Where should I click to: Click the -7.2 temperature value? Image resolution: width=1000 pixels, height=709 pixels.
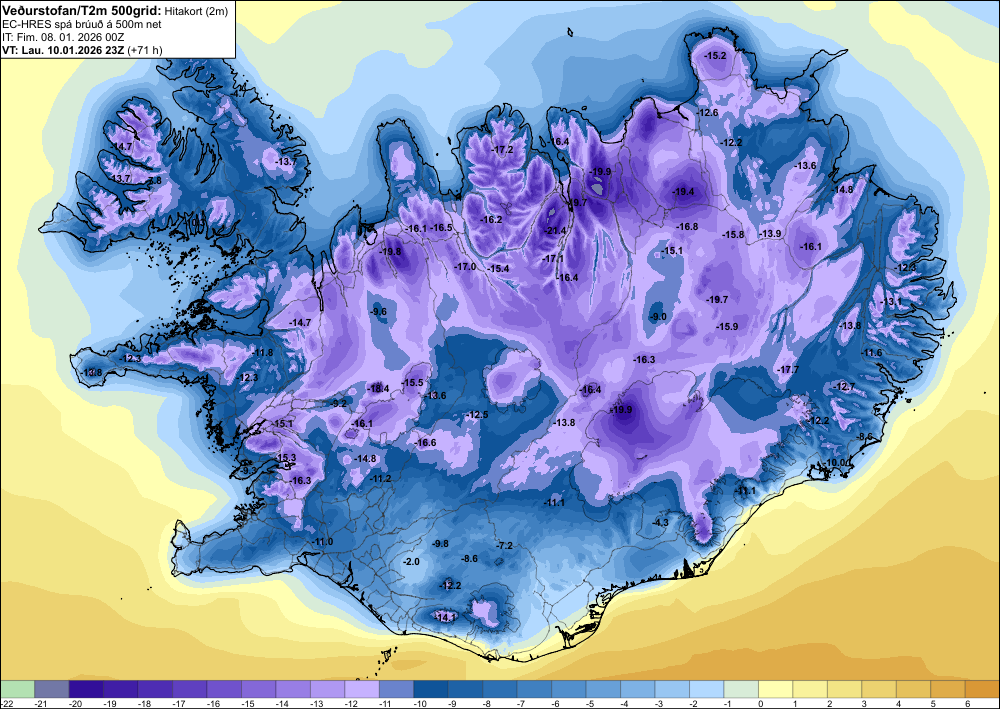(504, 545)
